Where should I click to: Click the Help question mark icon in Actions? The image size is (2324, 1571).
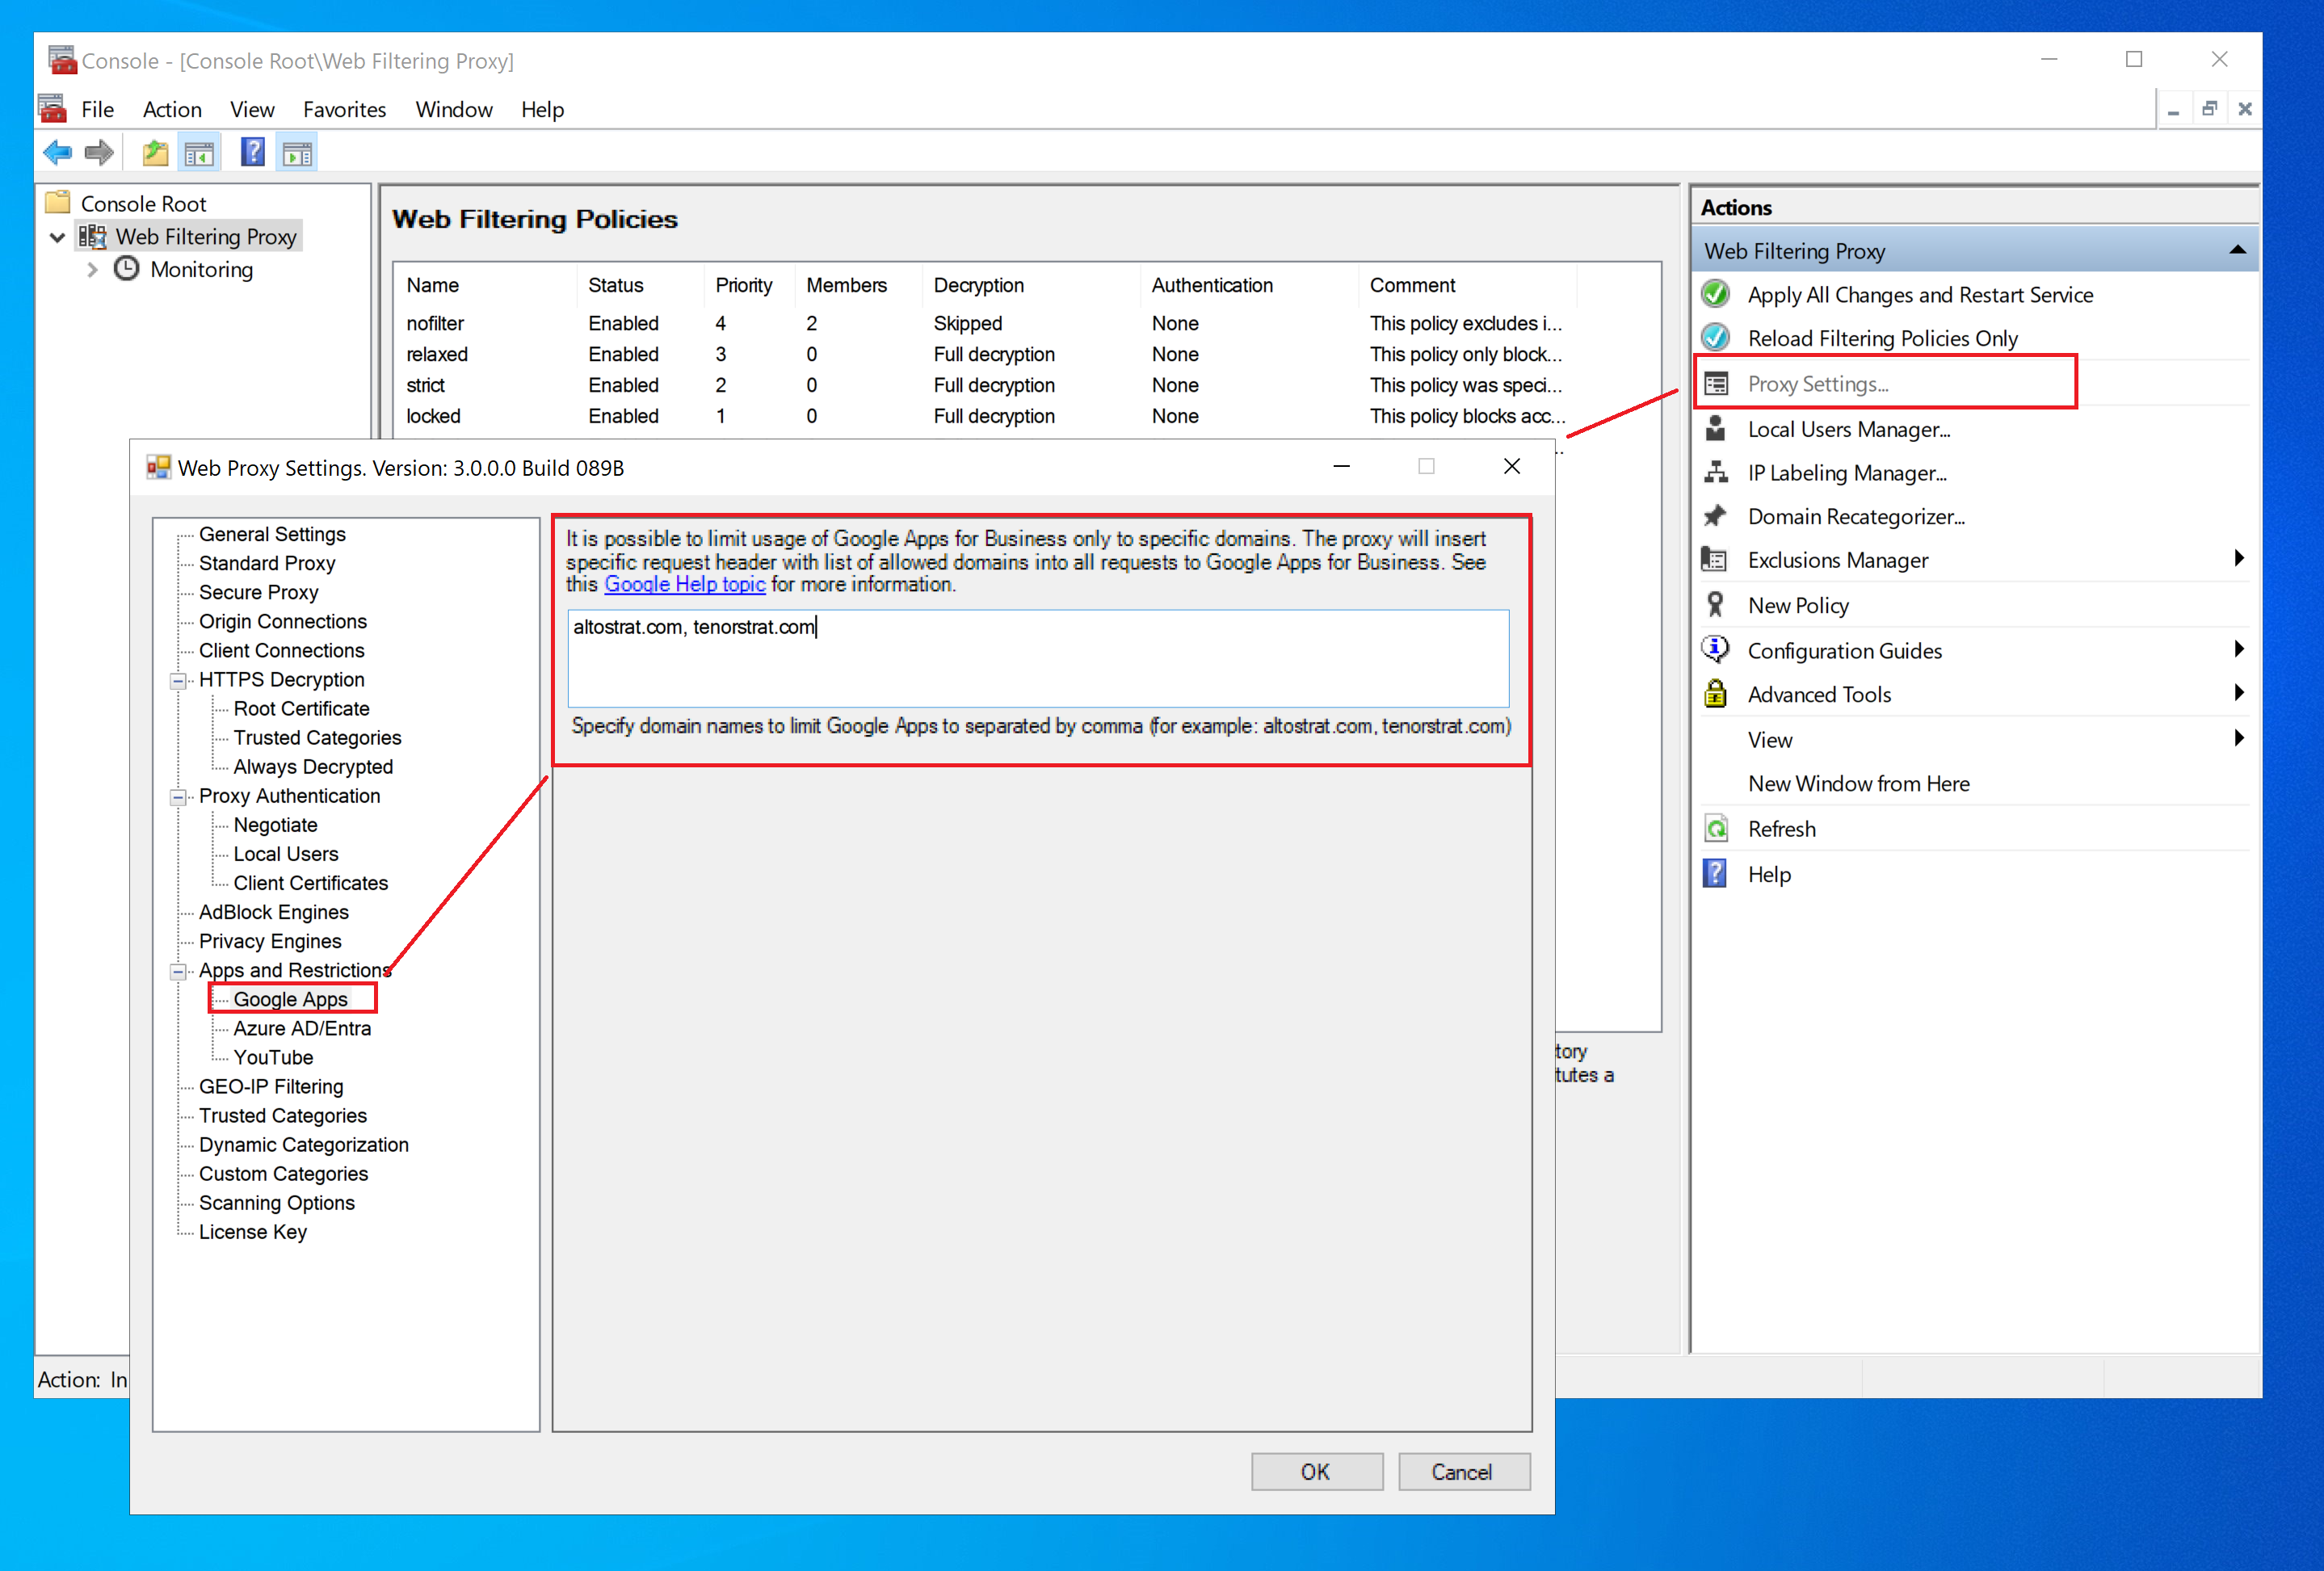point(1715,874)
